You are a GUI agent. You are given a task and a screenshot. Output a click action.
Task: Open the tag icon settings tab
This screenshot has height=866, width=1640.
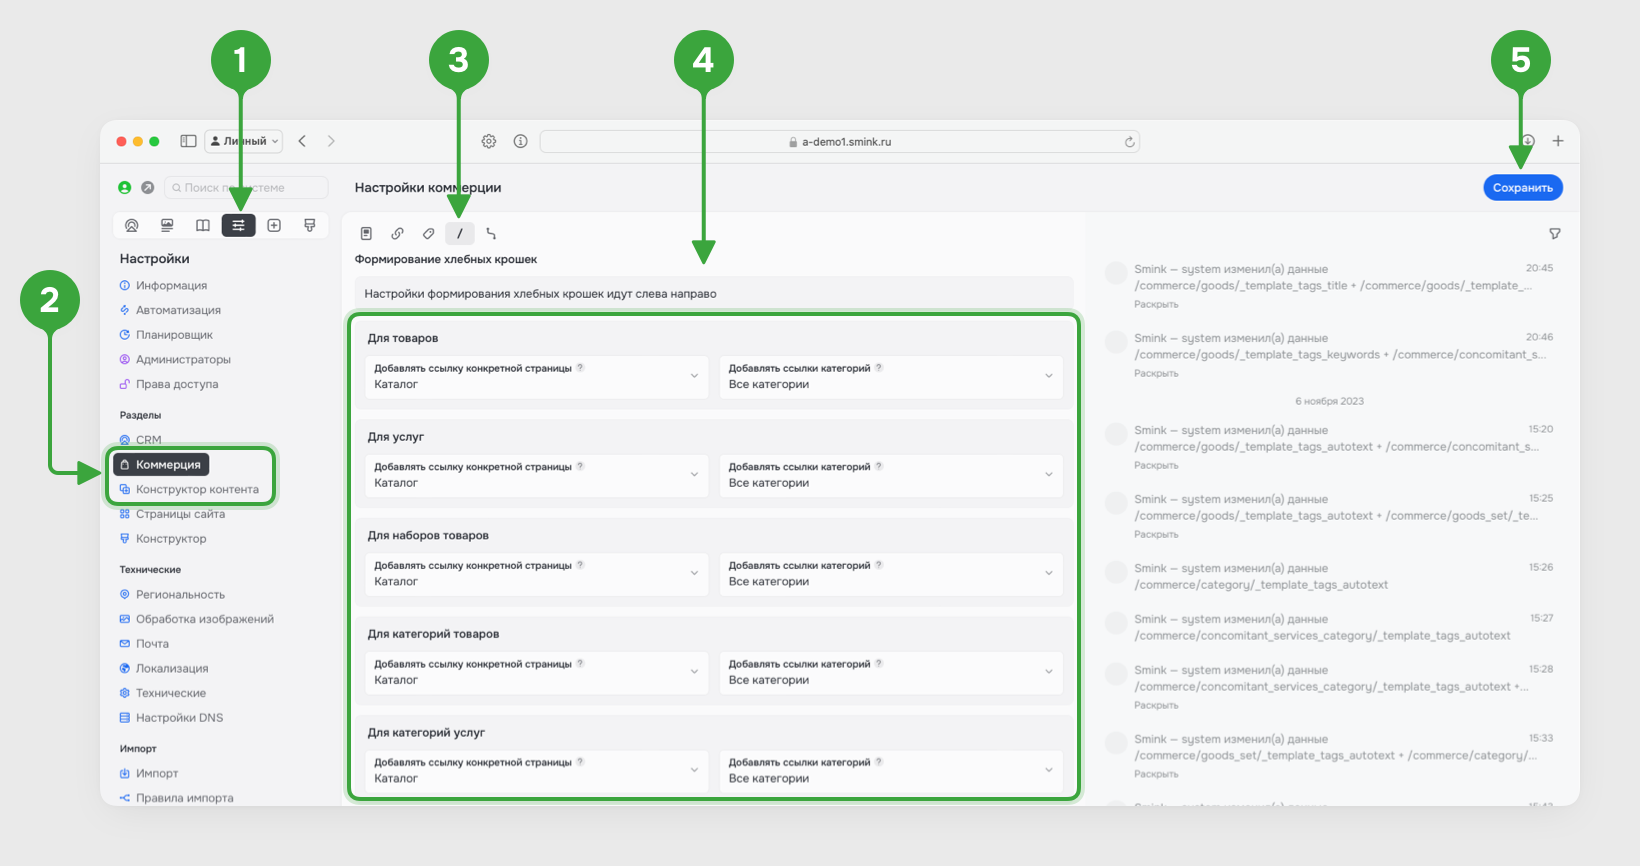(x=428, y=233)
